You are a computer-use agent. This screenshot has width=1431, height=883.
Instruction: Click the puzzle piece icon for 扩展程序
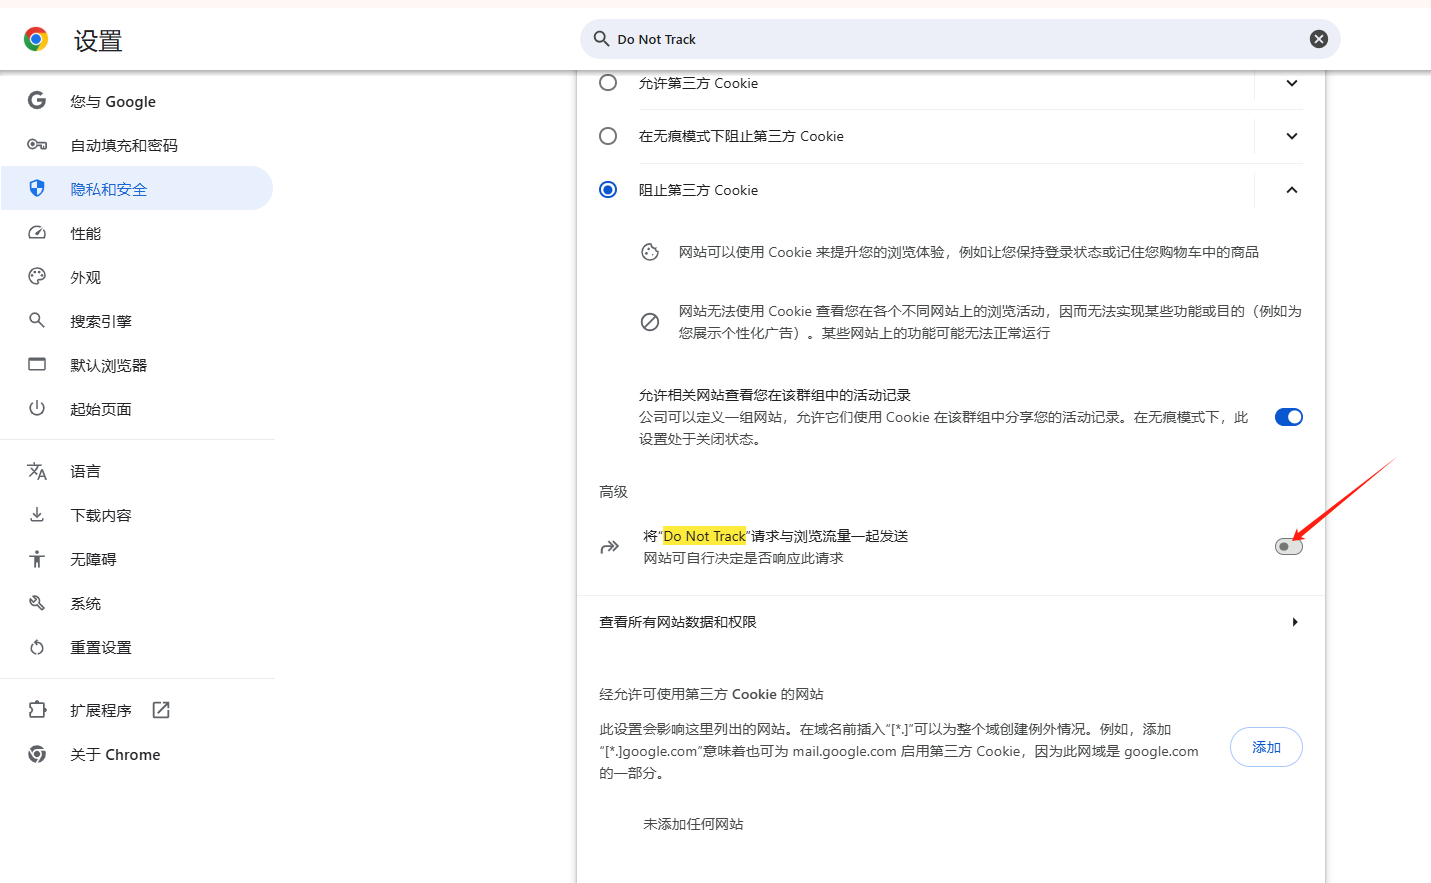[x=37, y=710]
